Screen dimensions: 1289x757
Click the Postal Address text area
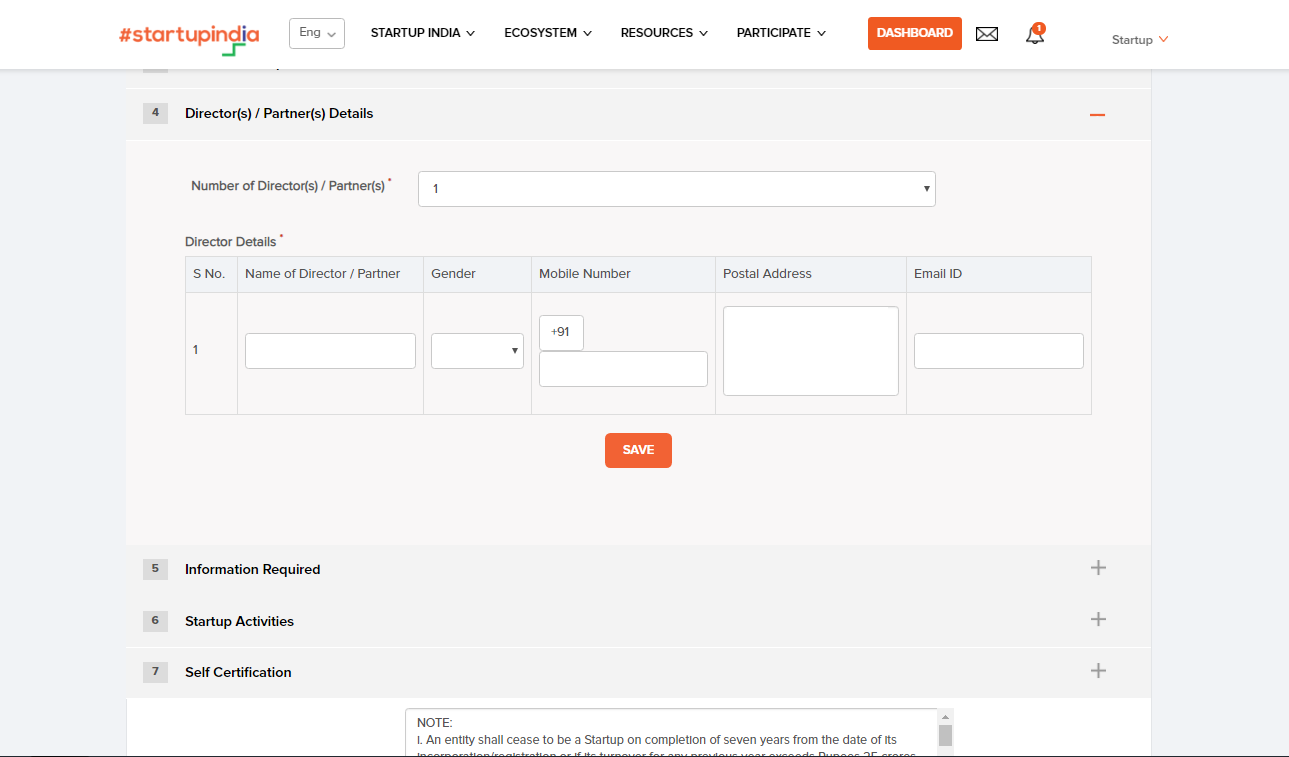pos(810,350)
